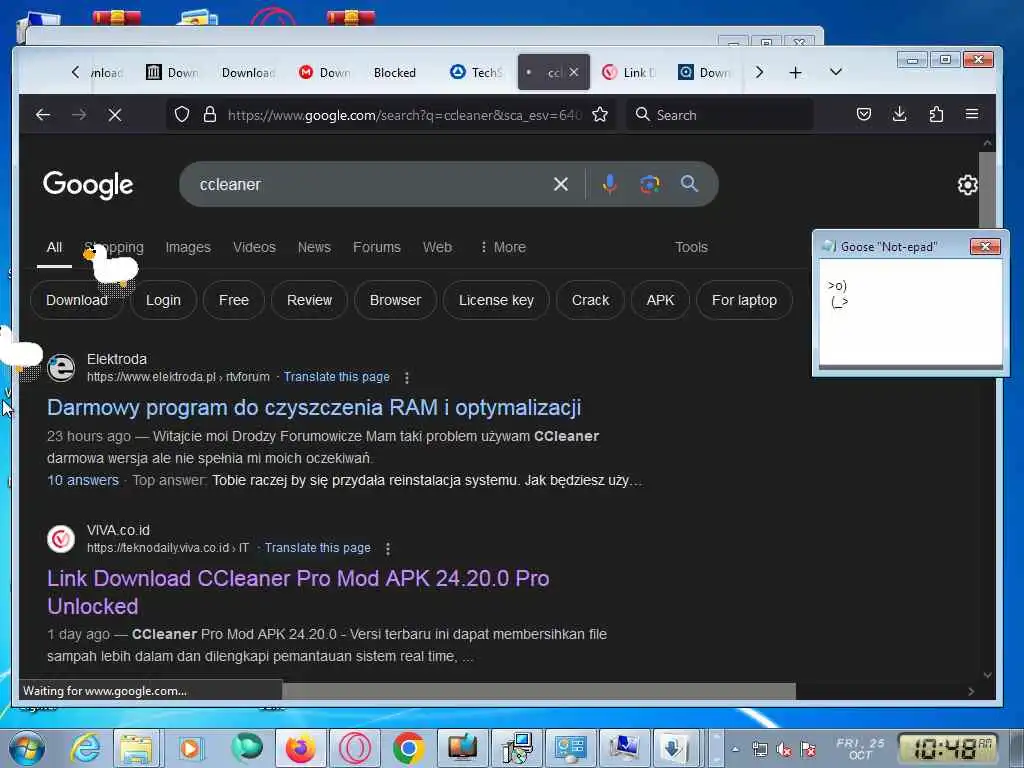The width and height of the screenshot is (1024, 768).
Task: Open Windows Explorer from taskbar
Action: [136, 748]
